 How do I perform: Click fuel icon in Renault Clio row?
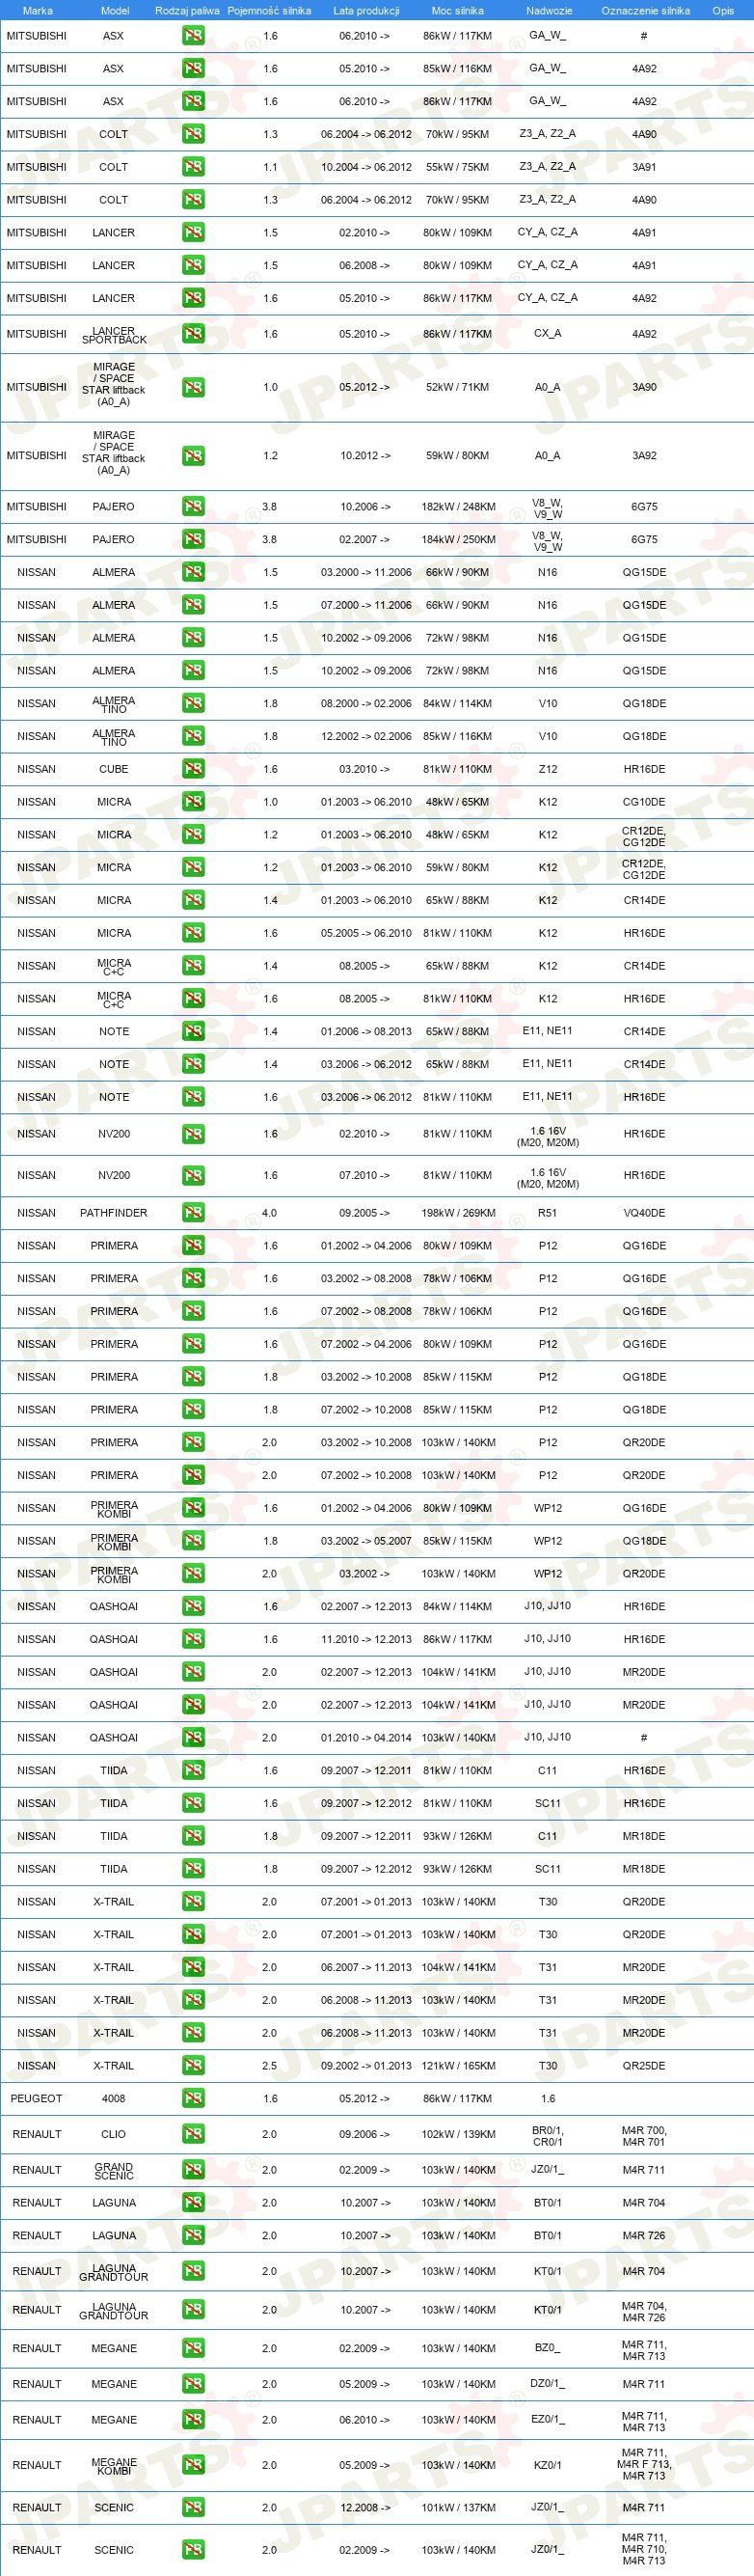pyautogui.click(x=193, y=2135)
